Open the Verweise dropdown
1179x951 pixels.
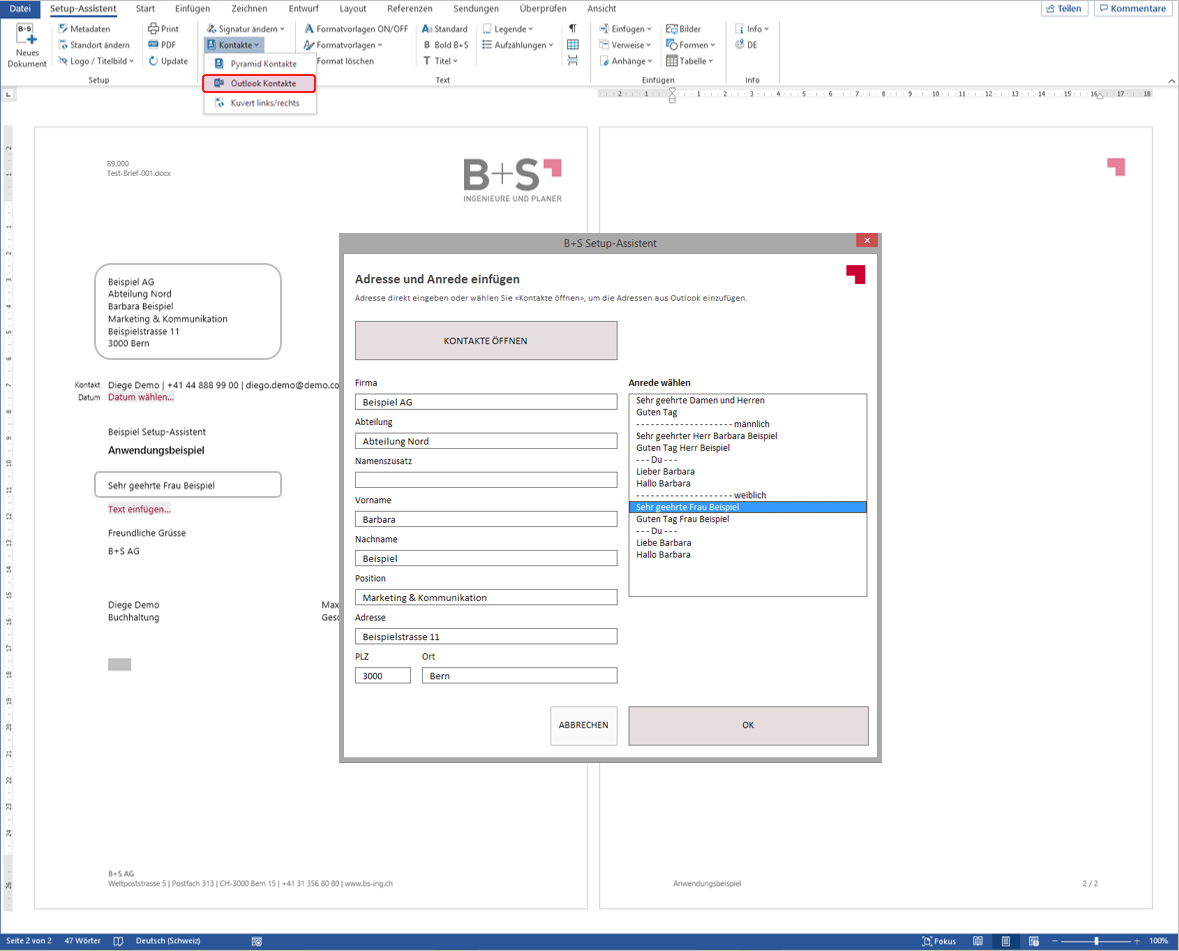click(x=625, y=45)
